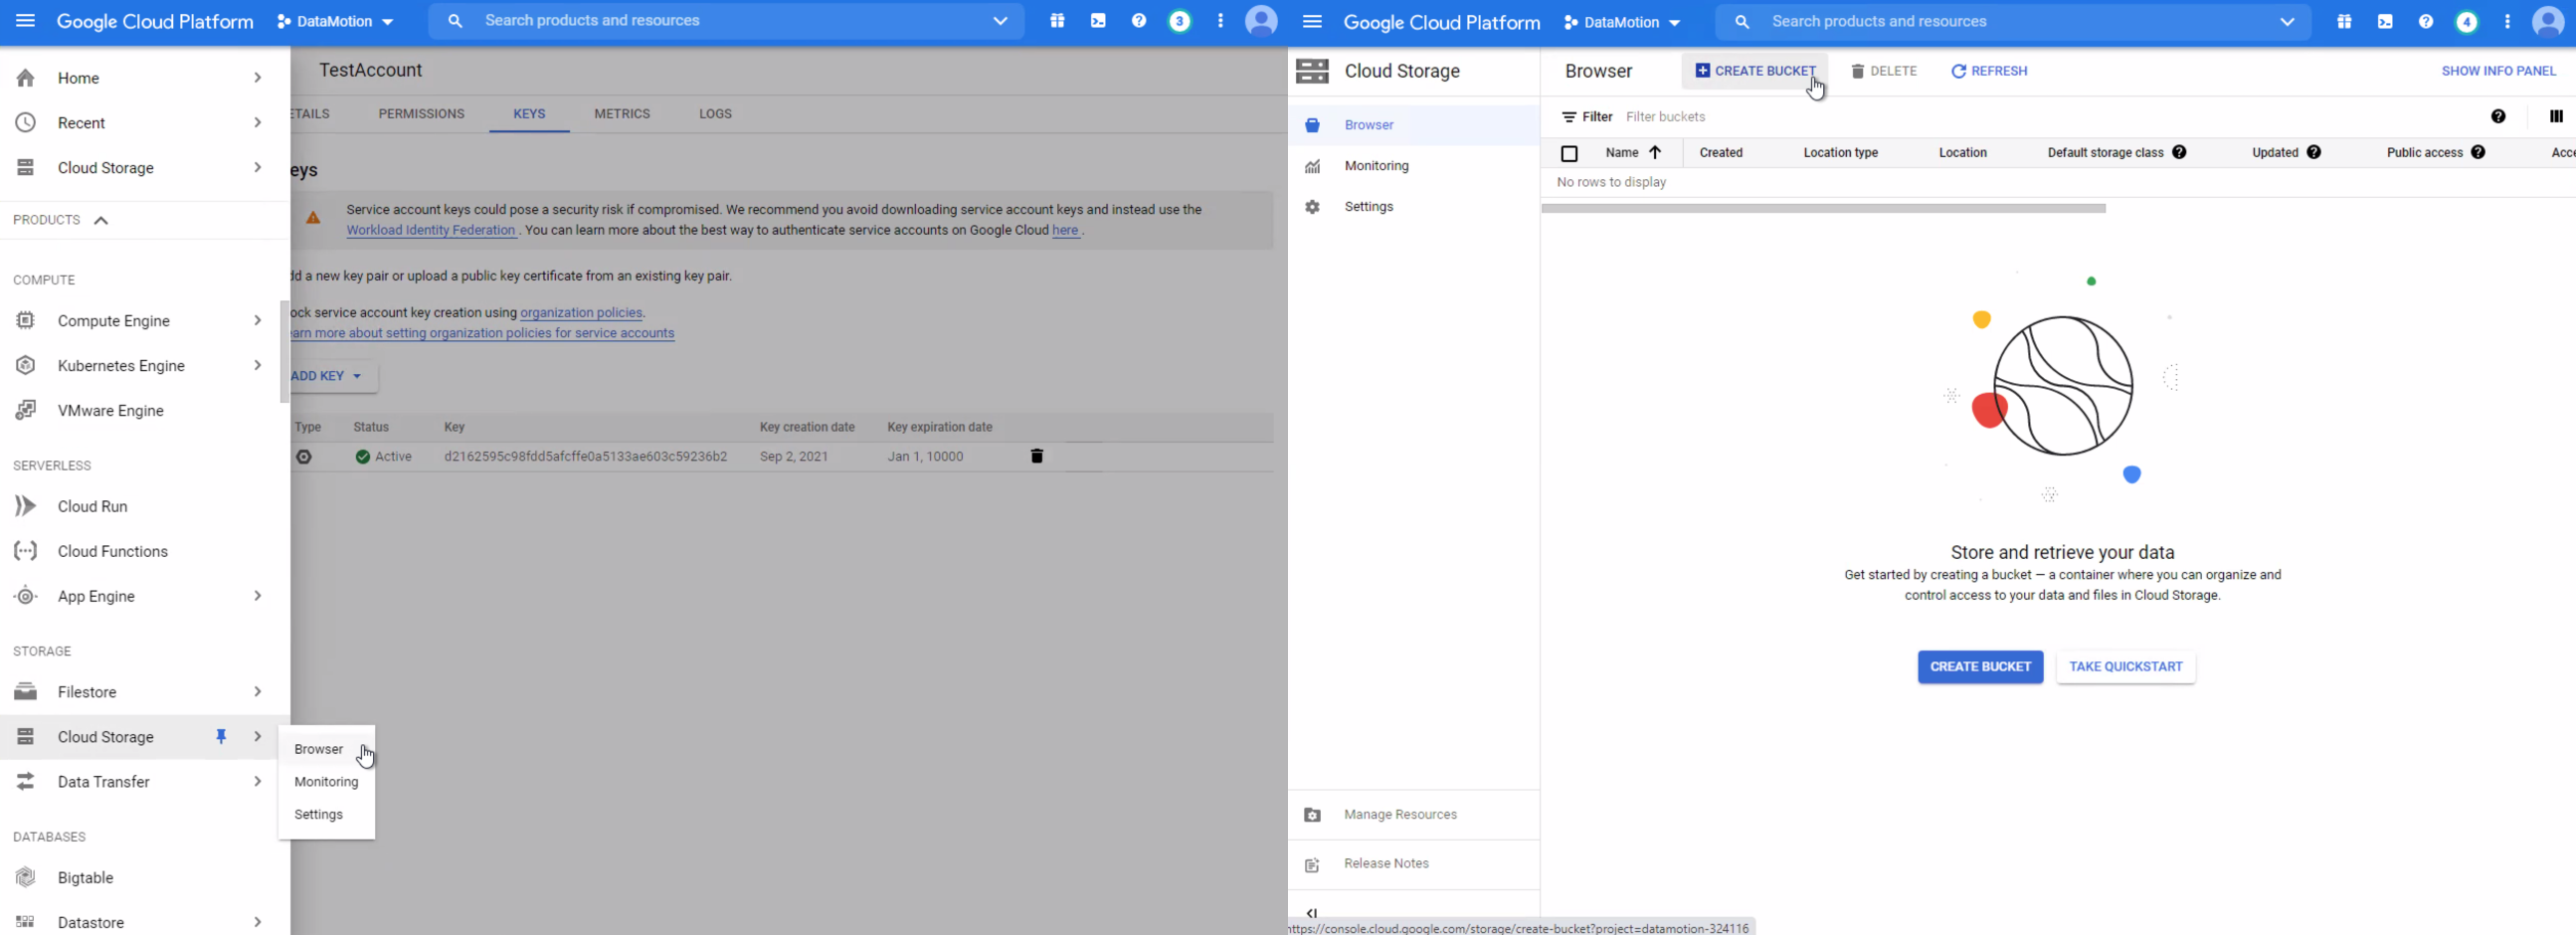
Task: Choose Browser from the Cloud Storage flyout menu
Action: (318, 749)
